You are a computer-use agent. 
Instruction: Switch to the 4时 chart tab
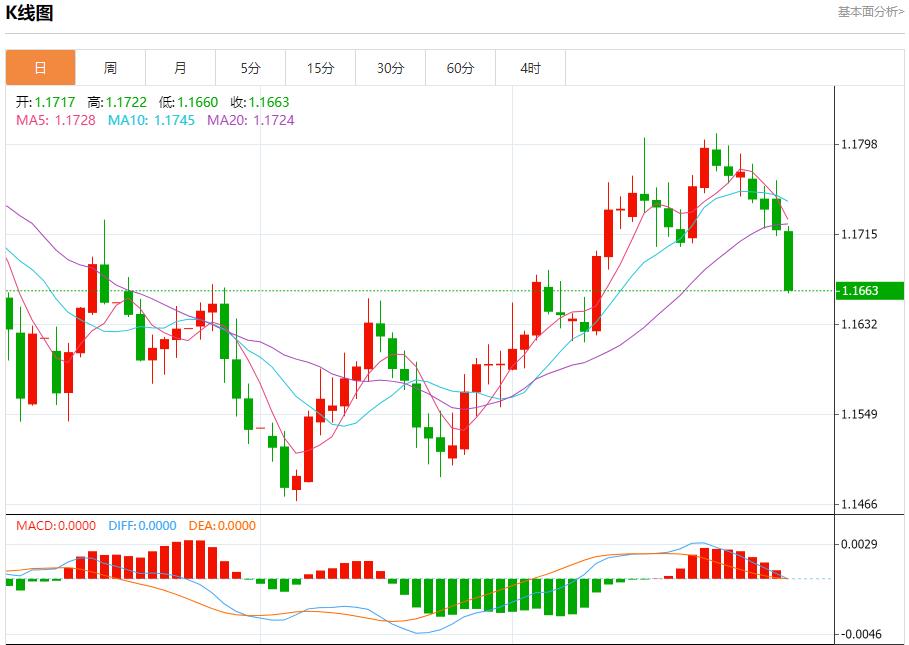pyautogui.click(x=531, y=68)
